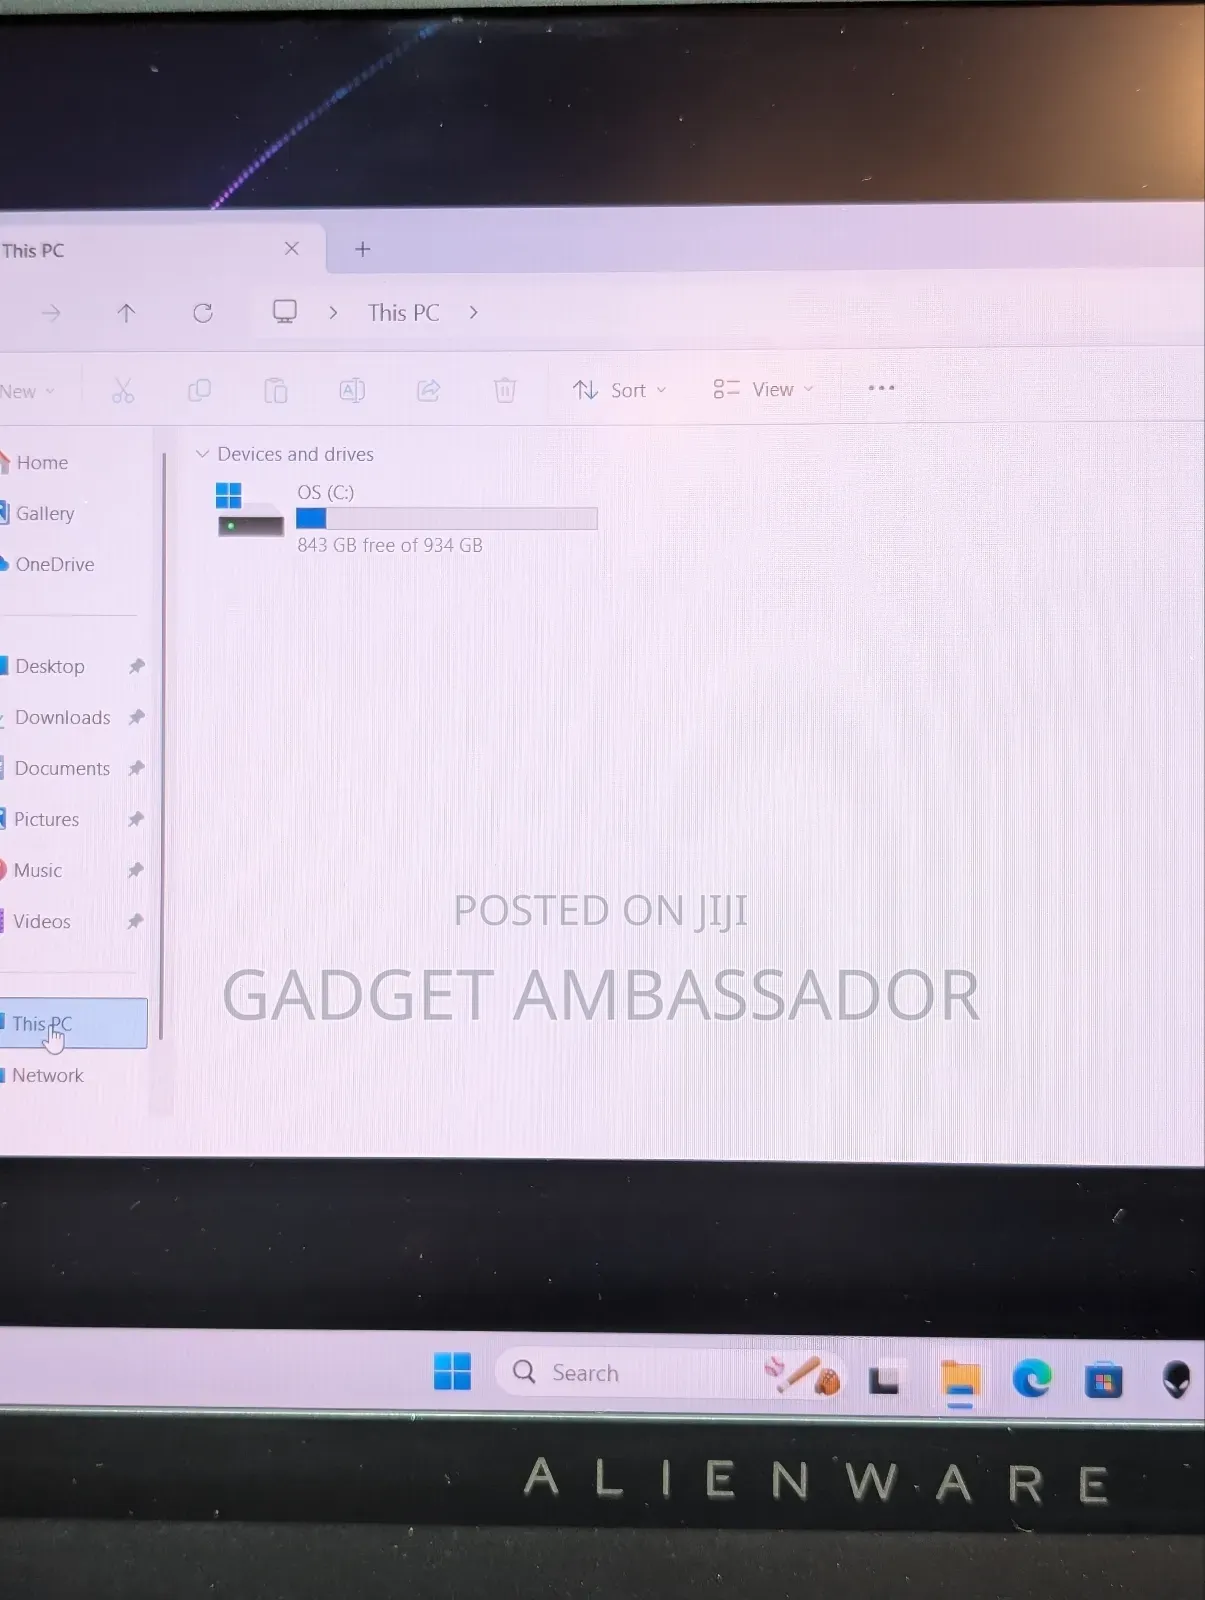This screenshot has width=1205, height=1600.
Task: Open the New dropdown
Action: tap(27, 391)
